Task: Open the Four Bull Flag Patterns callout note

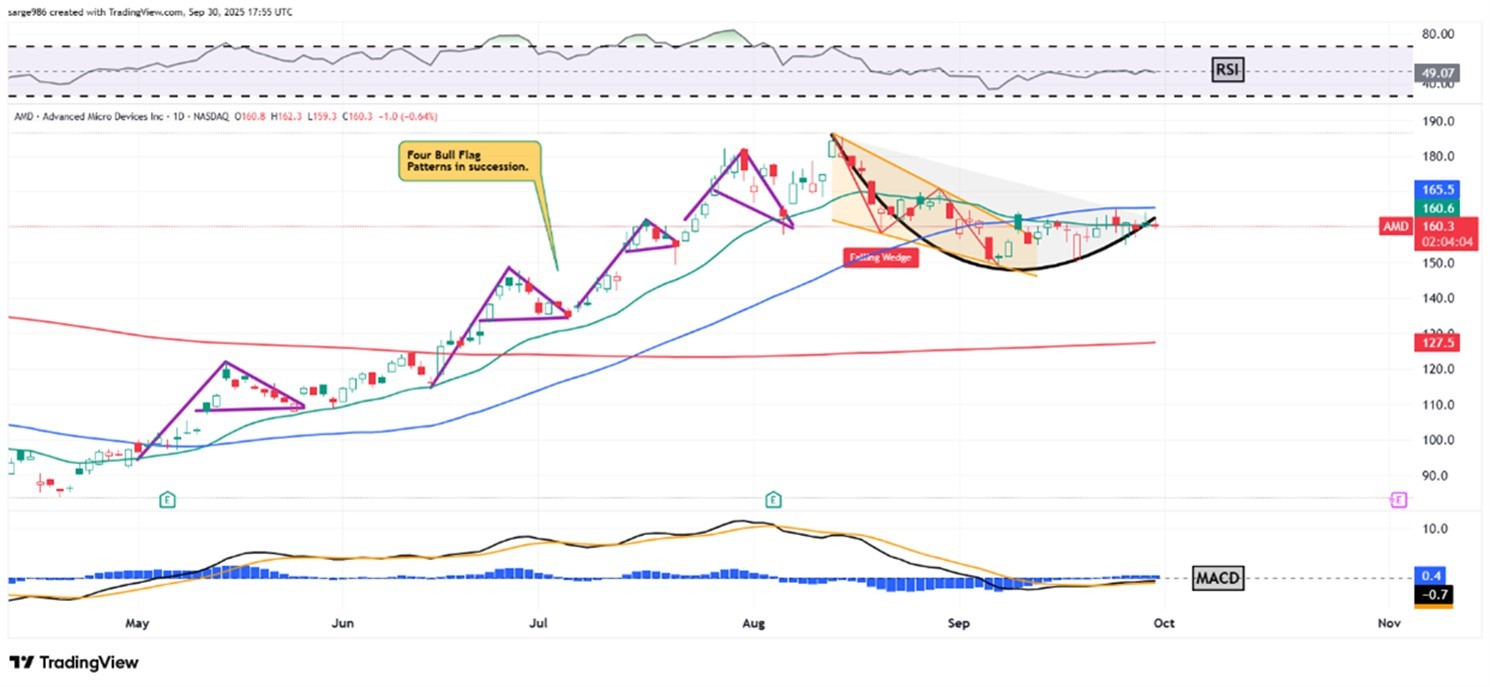Action: [x=471, y=161]
